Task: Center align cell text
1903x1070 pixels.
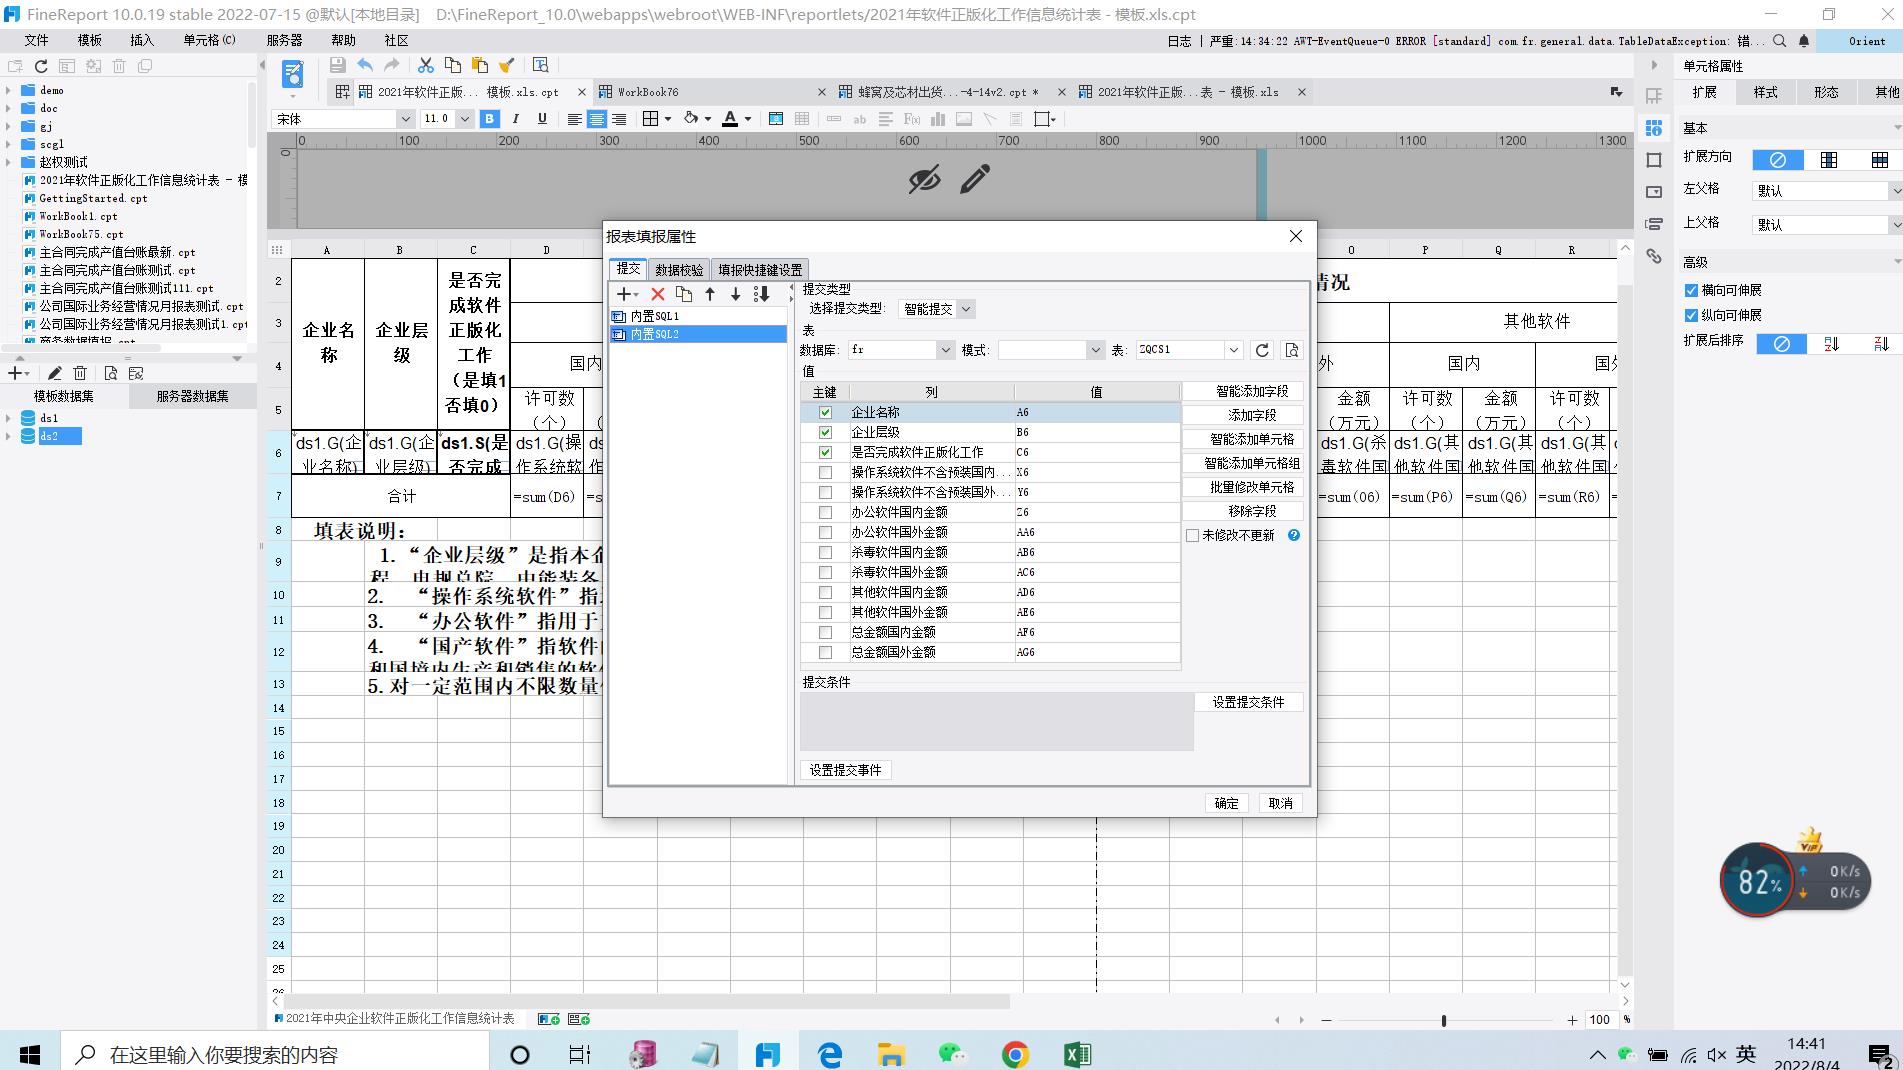Action: coord(596,118)
